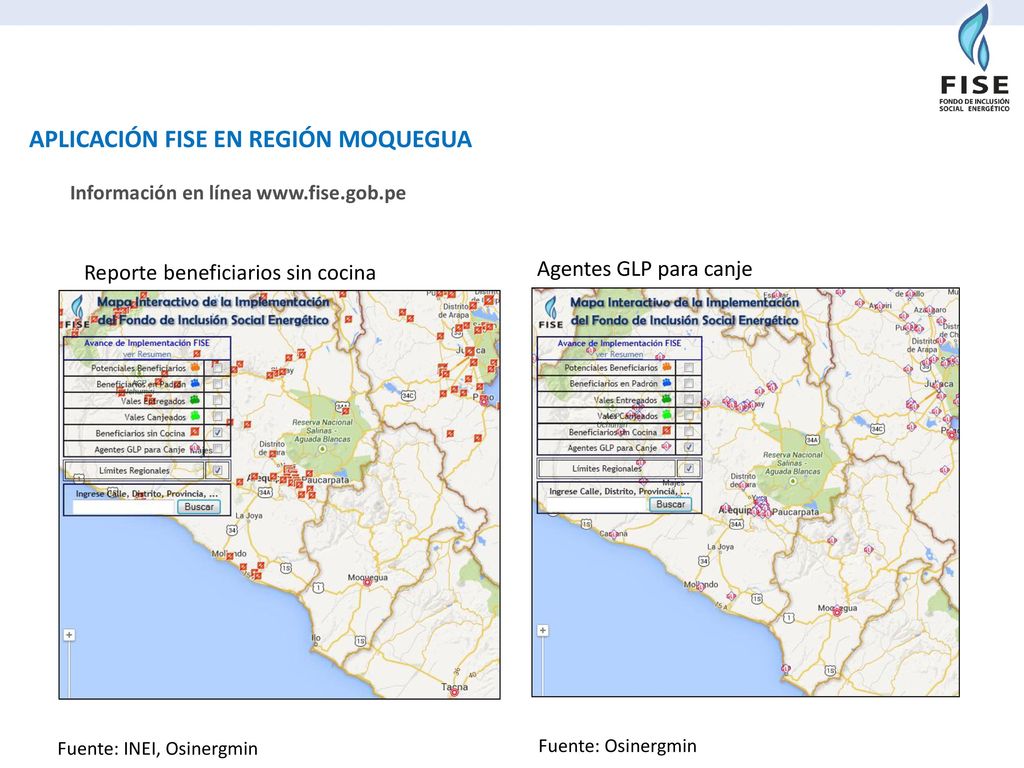The width and height of the screenshot is (1024, 768).
Task: Click the La Joya label in the sin cocina map
Action: tap(249, 515)
